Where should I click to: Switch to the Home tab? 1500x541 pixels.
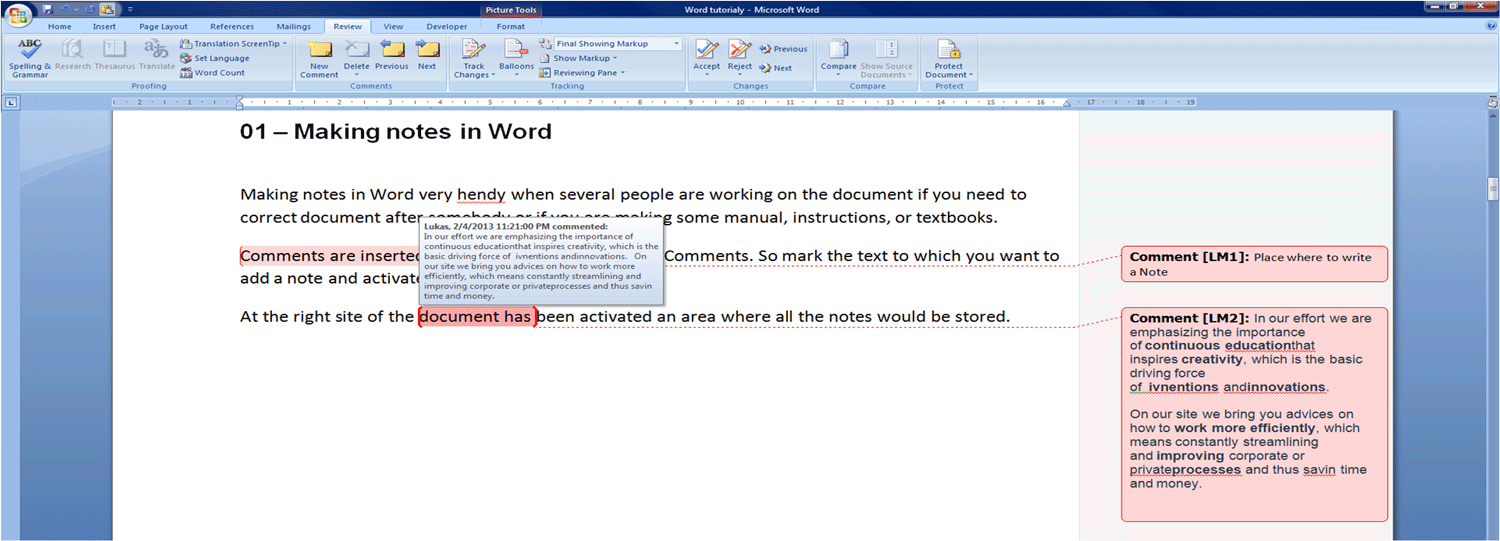pyautogui.click(x=59, y=26)
